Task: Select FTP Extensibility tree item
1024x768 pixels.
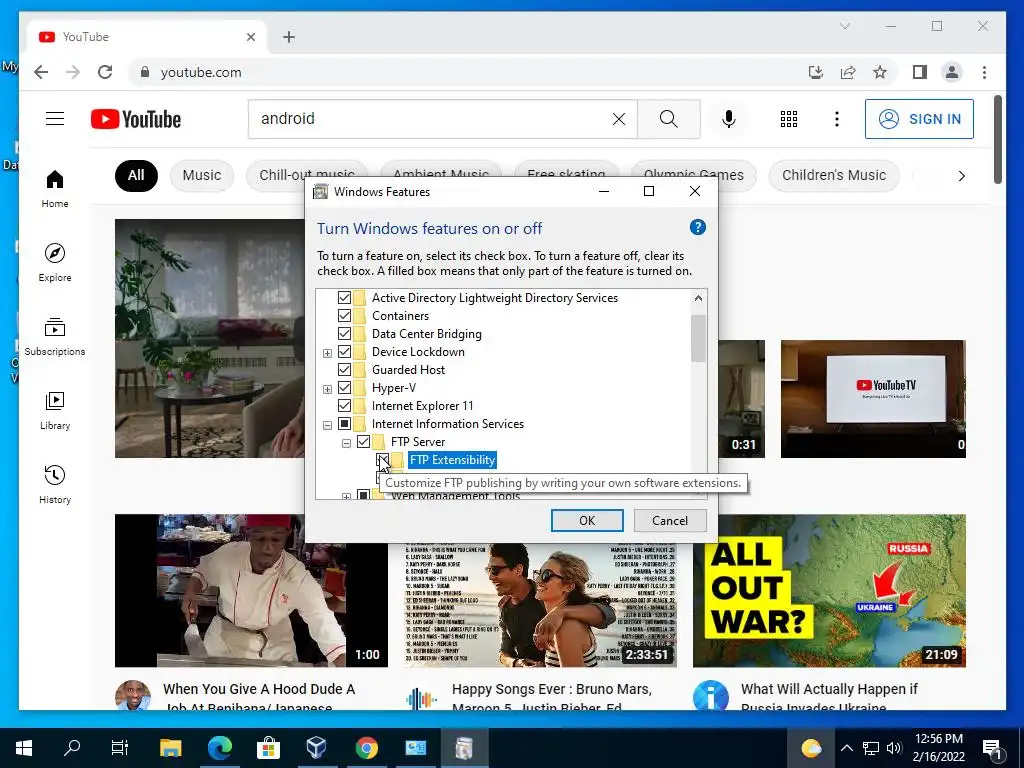Action: click(x=452, y=460)
